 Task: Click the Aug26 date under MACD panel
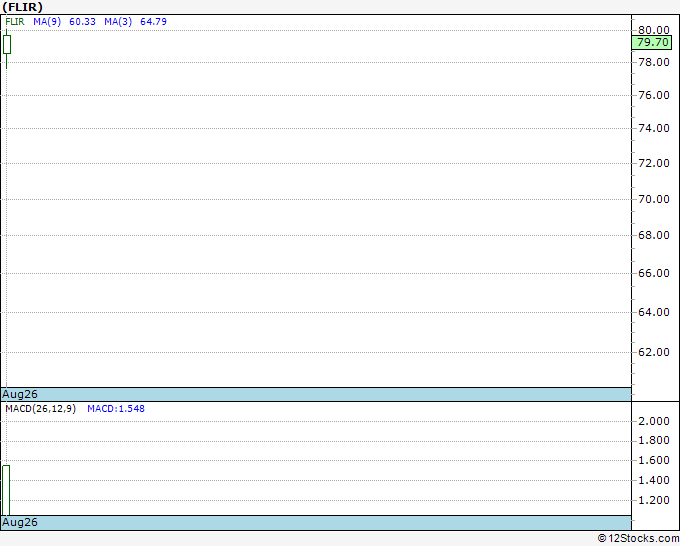coord(20,522)
